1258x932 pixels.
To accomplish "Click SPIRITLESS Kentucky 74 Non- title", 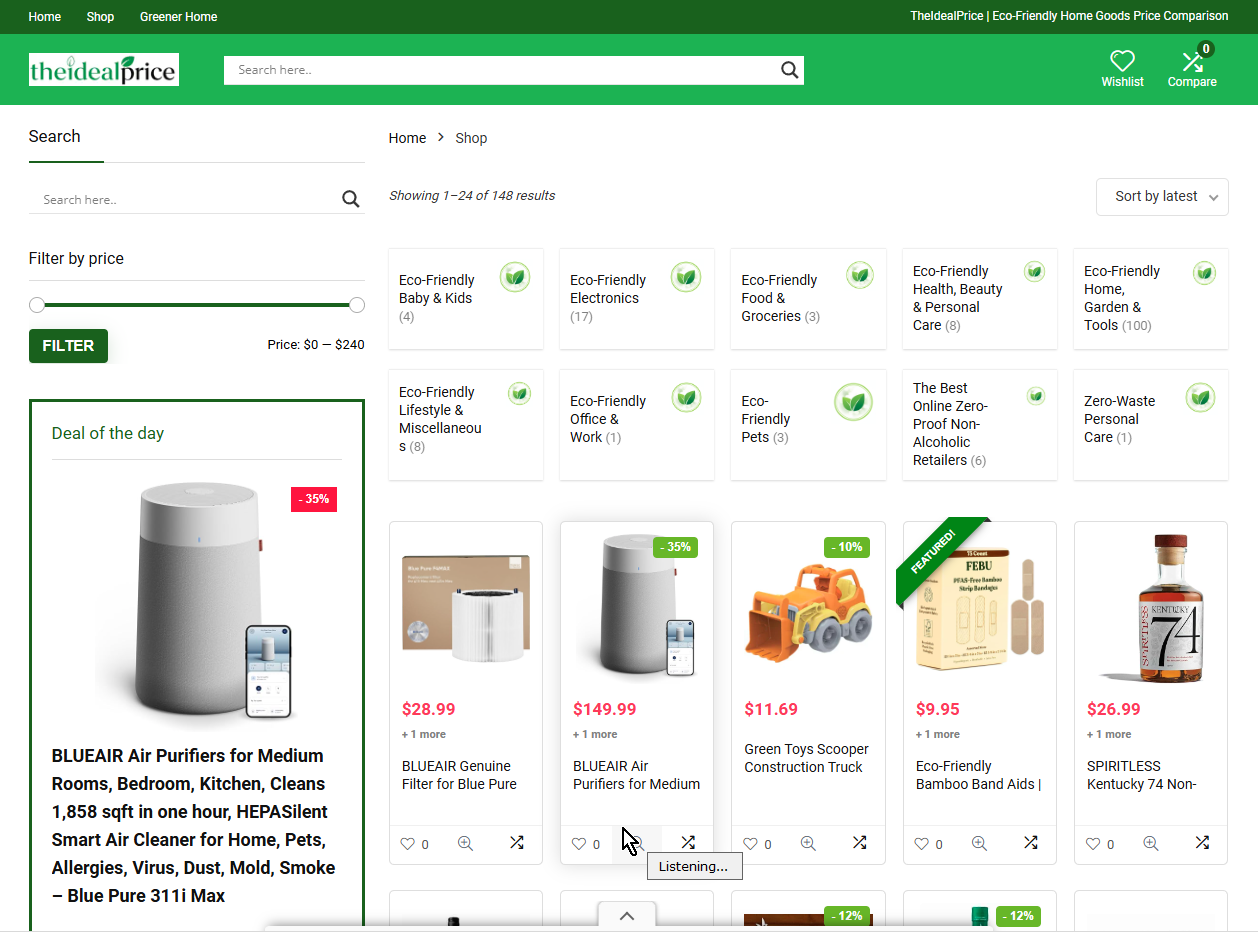I will (x=1142, y=775).
